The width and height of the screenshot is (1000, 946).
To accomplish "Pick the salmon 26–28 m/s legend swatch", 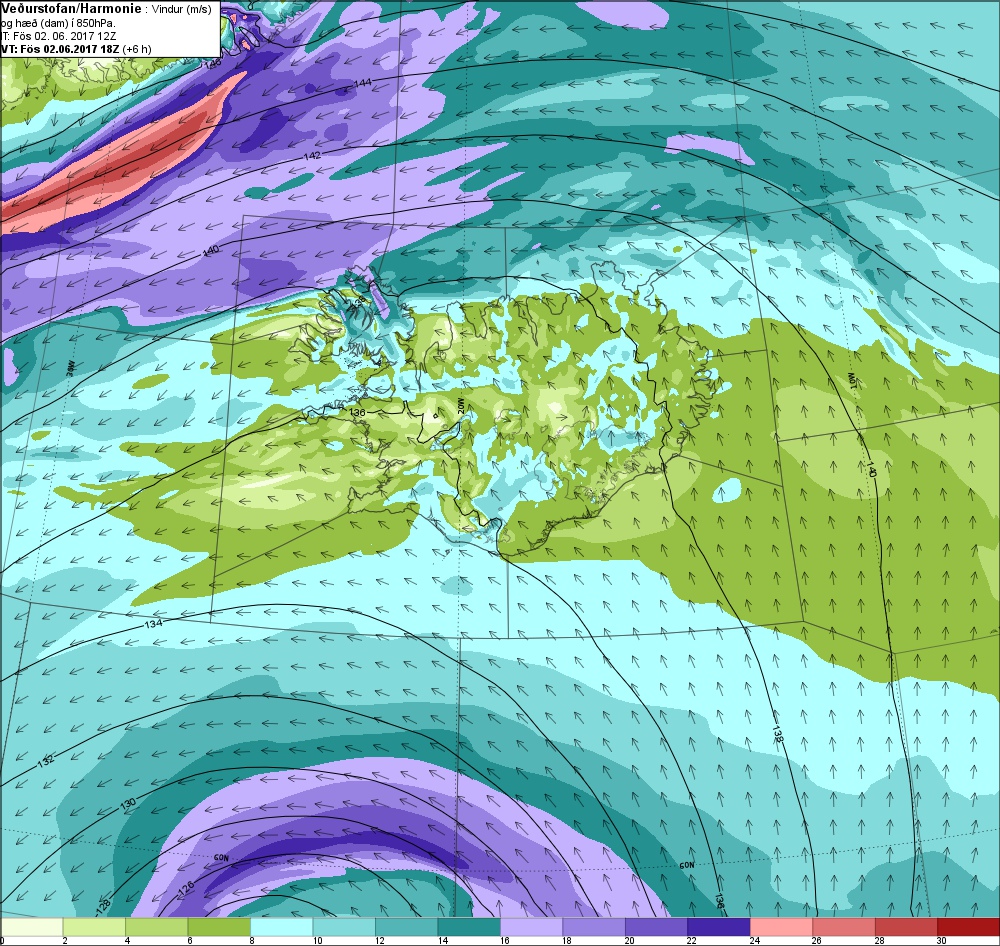I will pos(844,927).
